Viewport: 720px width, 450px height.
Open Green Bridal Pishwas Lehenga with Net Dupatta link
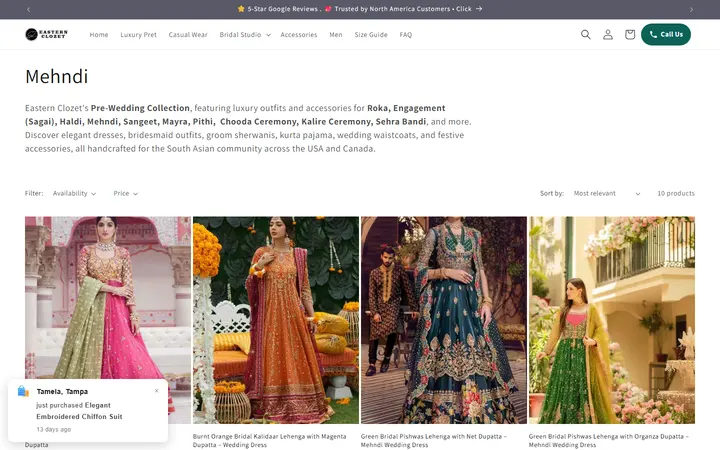(433, 440)
